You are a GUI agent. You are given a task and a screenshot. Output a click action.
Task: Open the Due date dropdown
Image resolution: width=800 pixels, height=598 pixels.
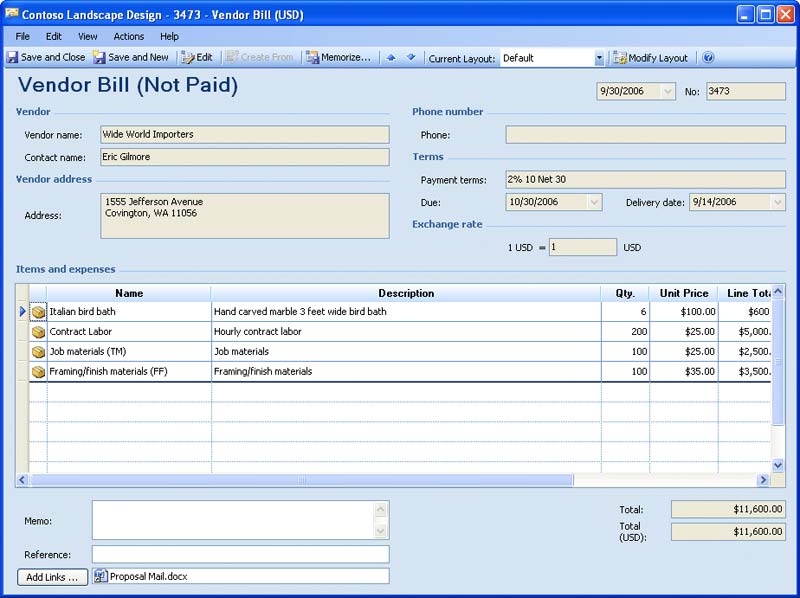(594, 202)
